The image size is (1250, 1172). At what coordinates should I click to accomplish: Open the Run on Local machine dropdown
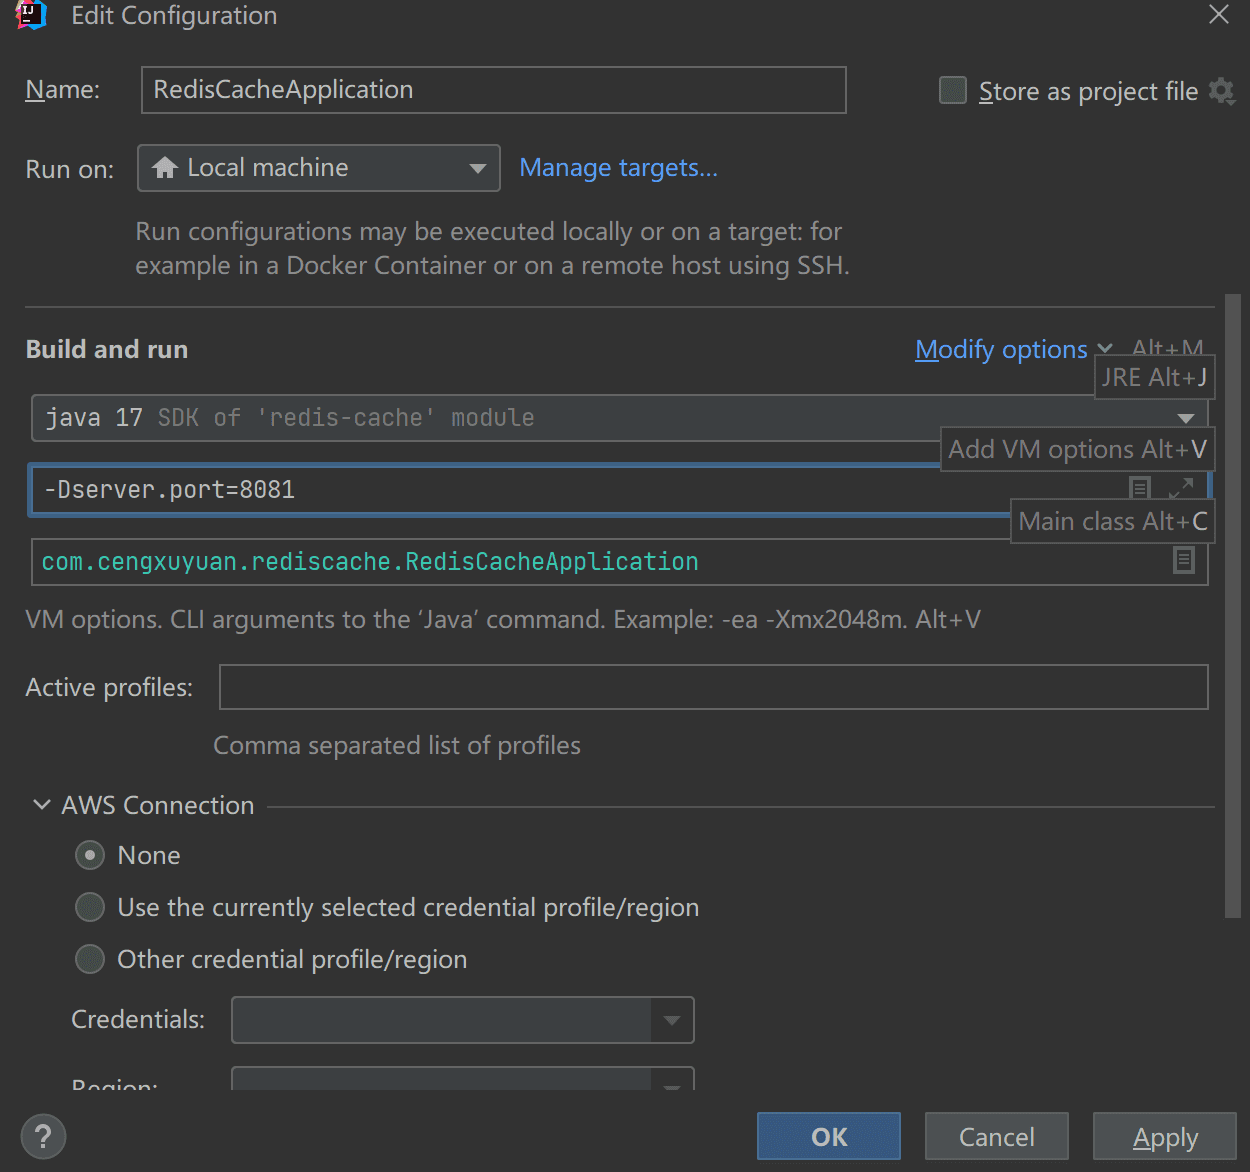pos(318,168)
